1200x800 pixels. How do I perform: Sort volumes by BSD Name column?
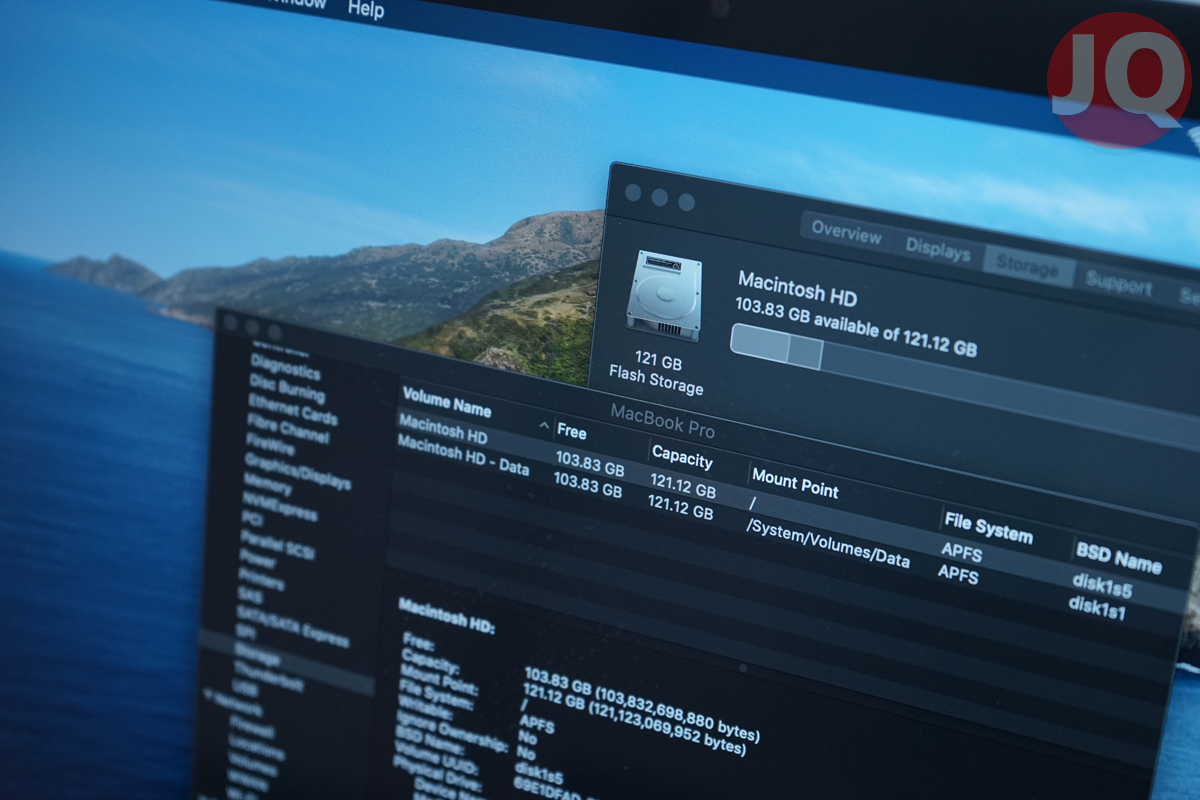pos(1119,556)
